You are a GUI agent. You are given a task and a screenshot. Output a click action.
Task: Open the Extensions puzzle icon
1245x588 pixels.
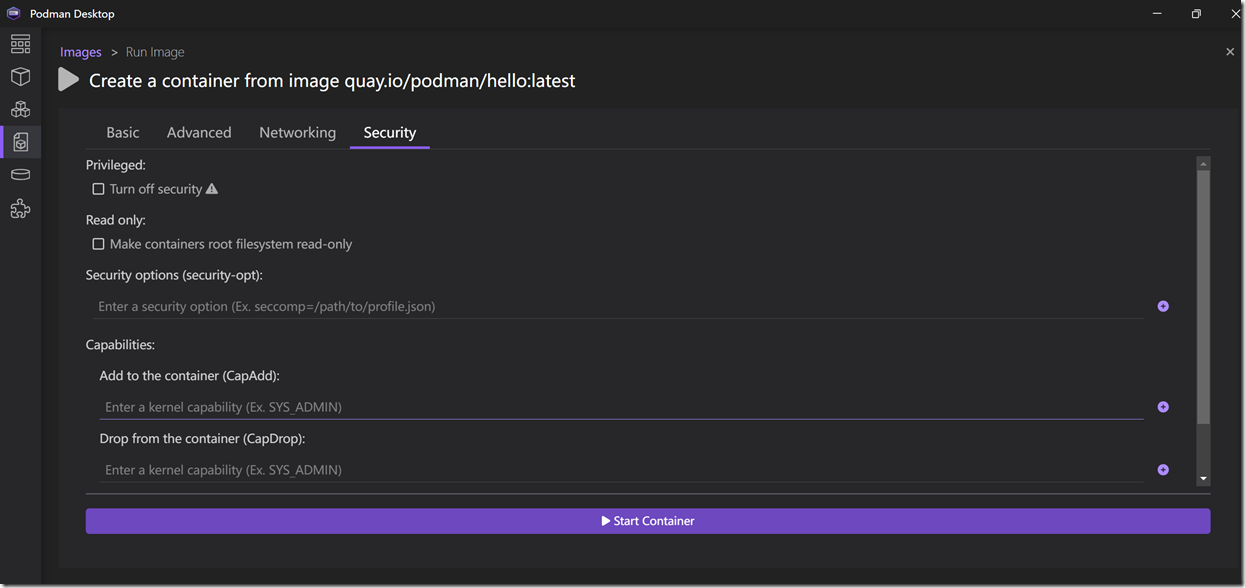(20, 208)
